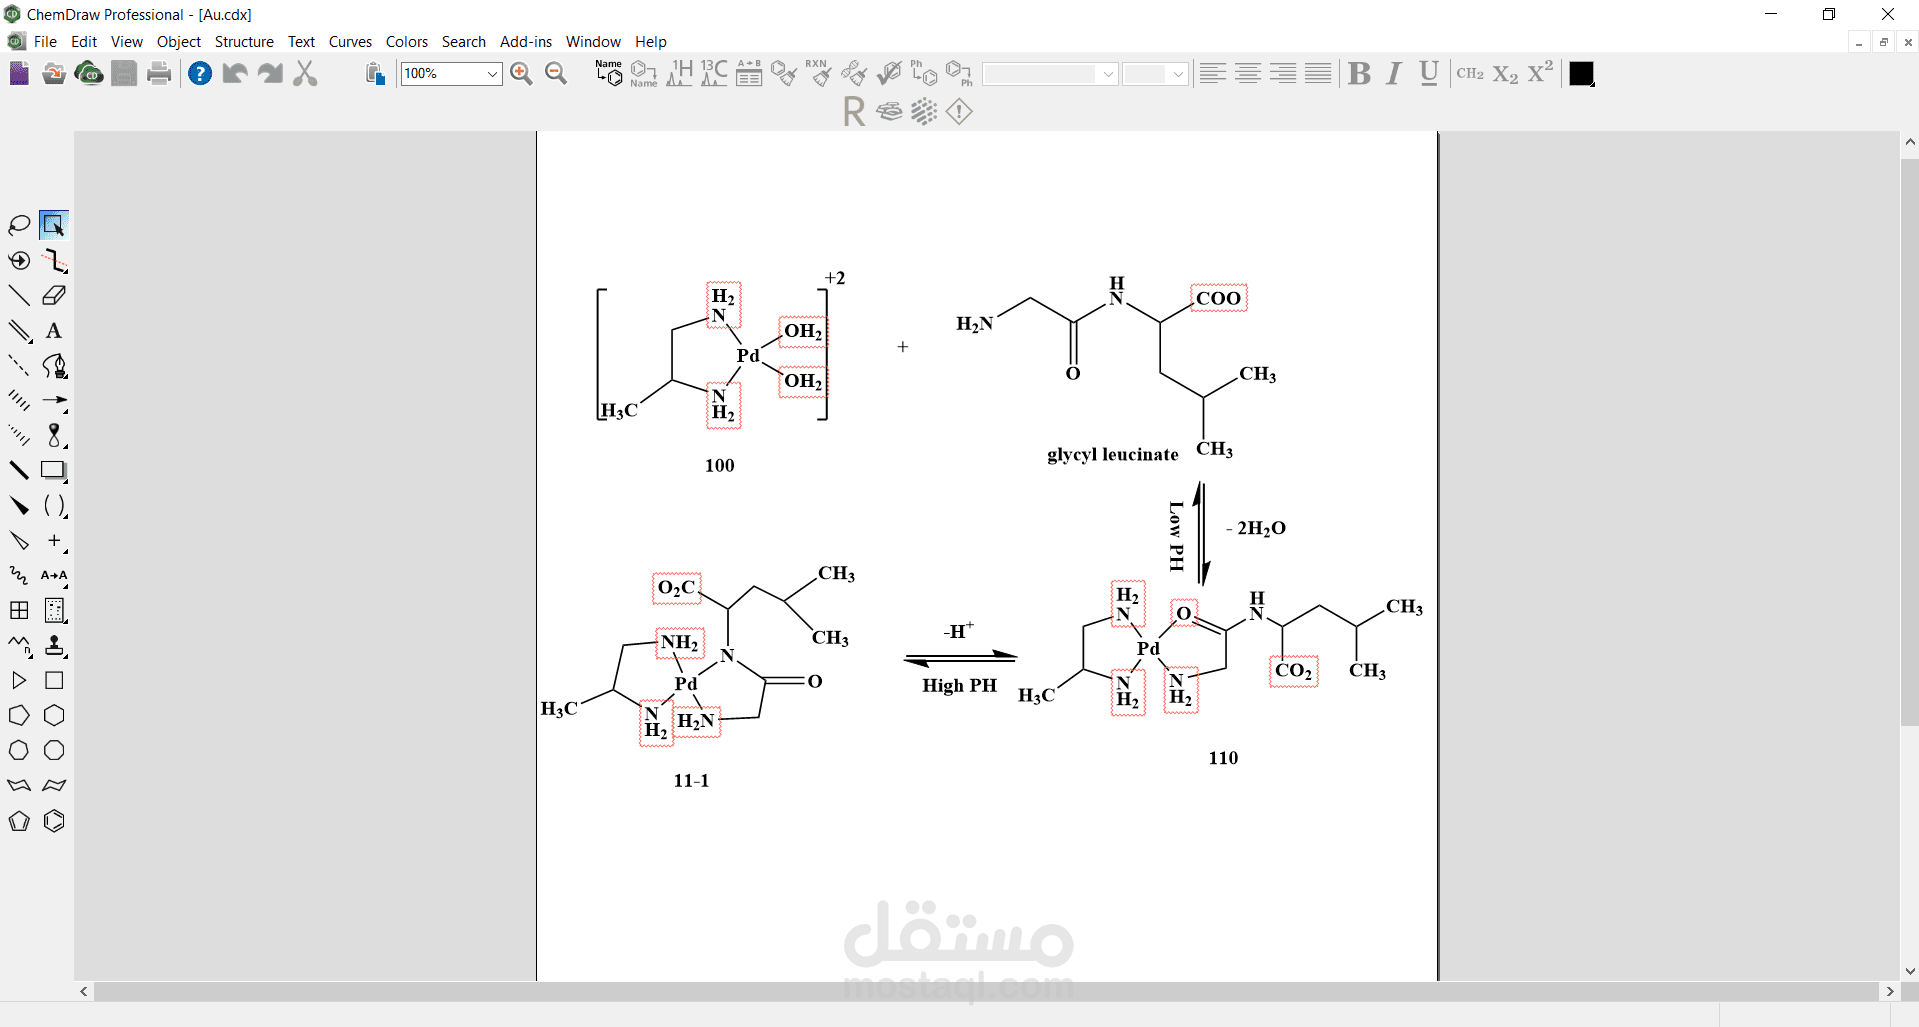Select the Benzene ring tool

(x=54, y=822)
